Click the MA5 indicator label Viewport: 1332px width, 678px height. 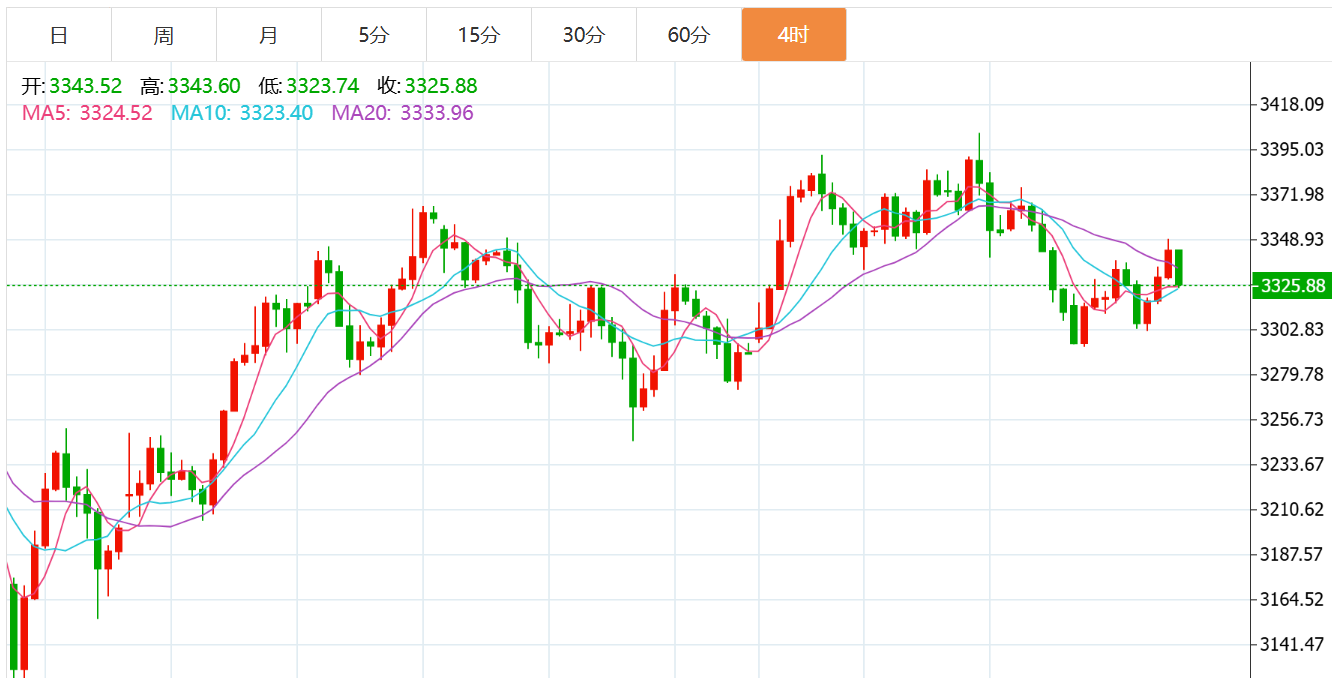[87, 113]
